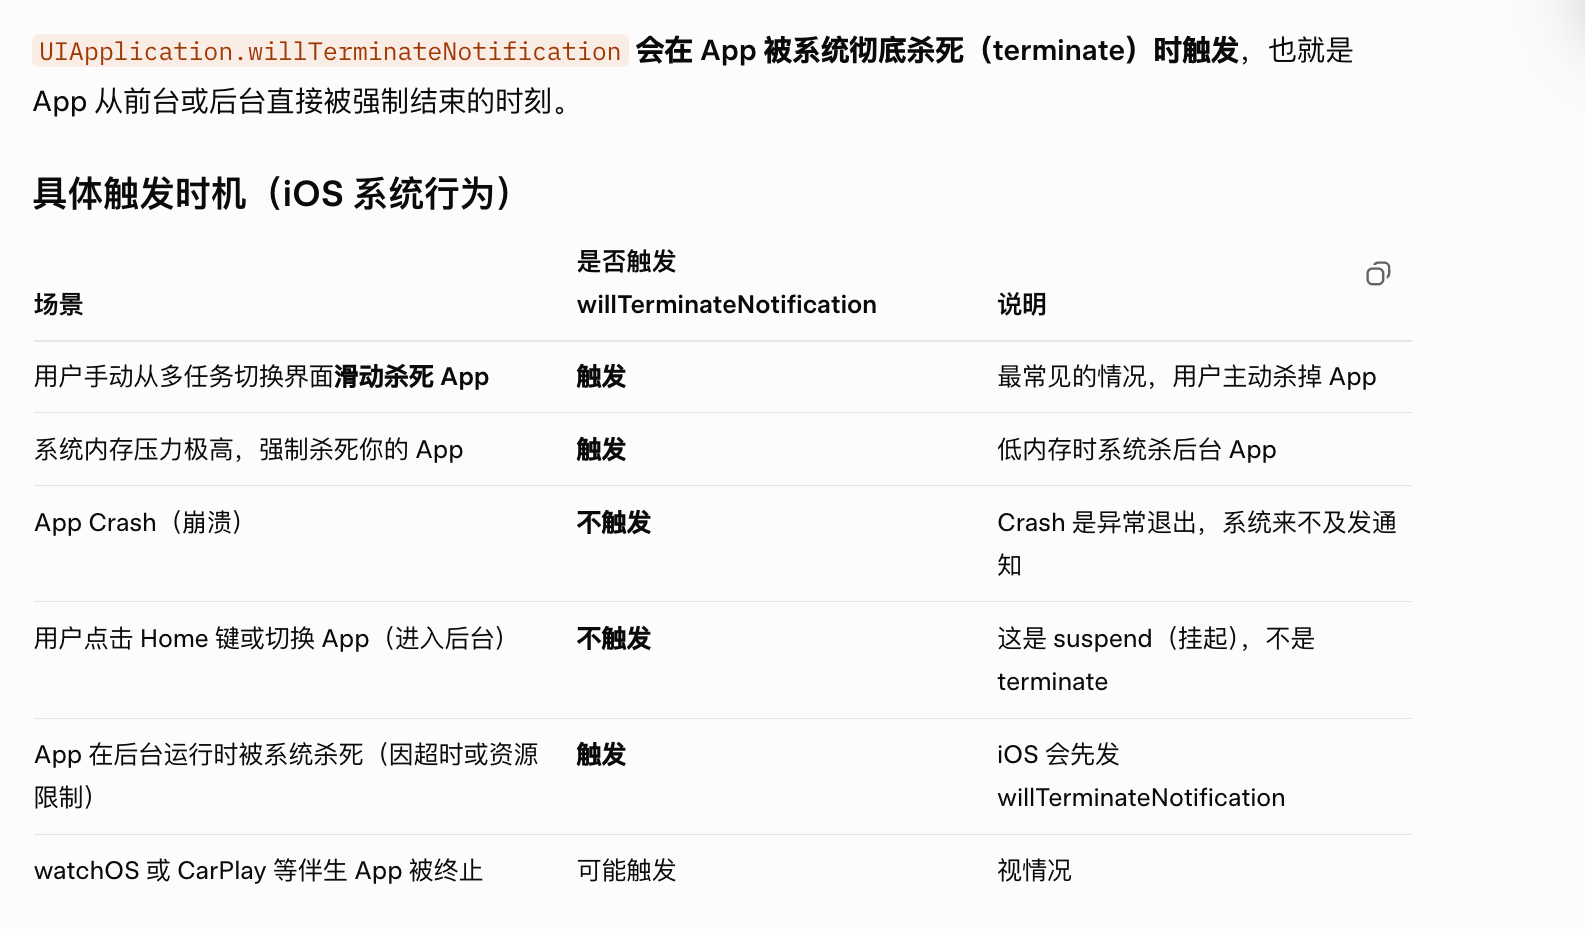1586x930 pixels.
Task: Click the suspend（挂起）explanation cell
Action: 1156,660
